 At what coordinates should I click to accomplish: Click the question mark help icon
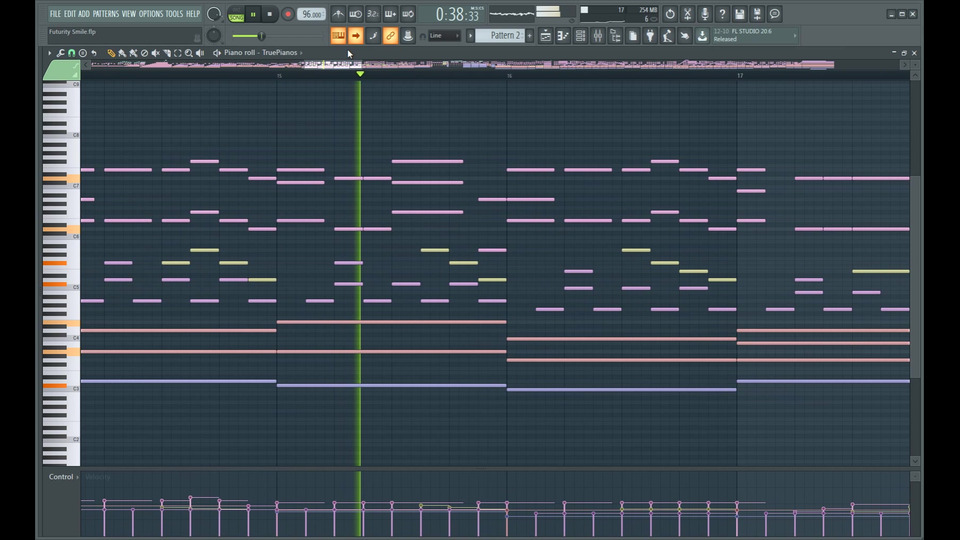click(722, 14)
